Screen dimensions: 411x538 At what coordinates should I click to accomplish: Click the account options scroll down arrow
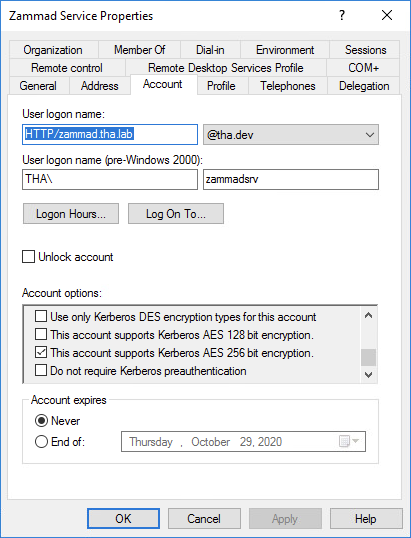point(368,374)
